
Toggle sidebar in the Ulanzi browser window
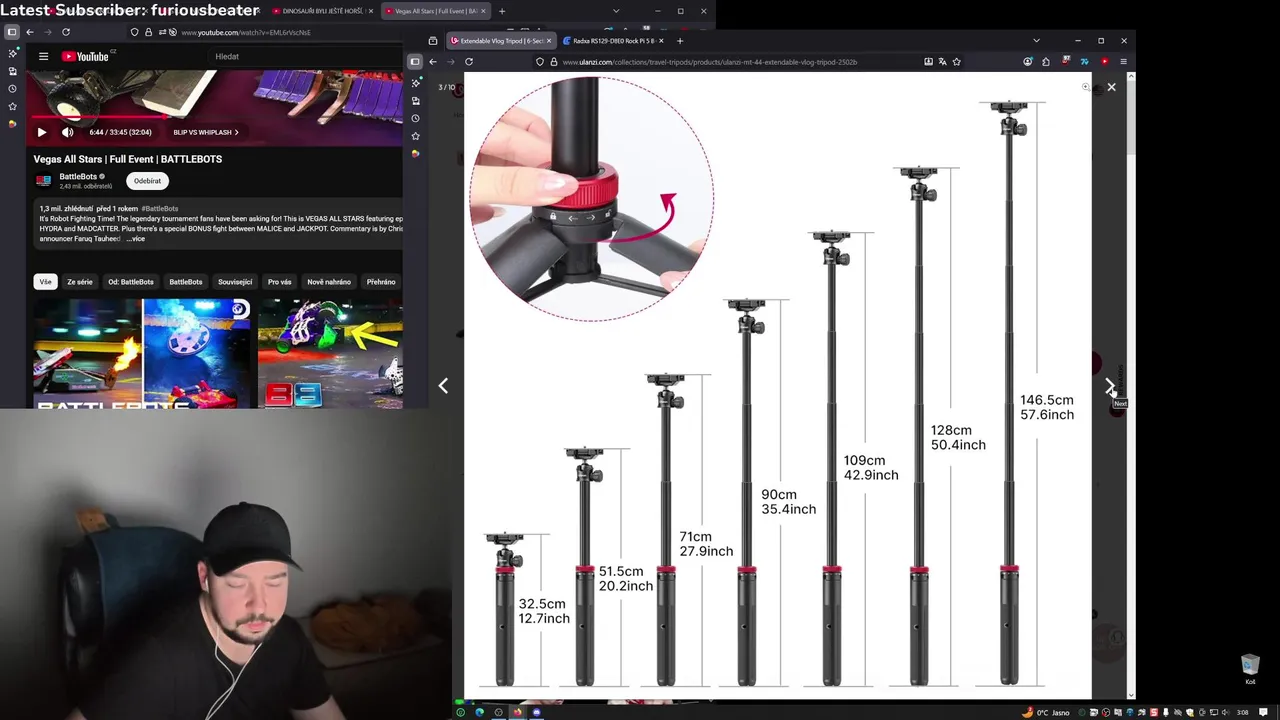(415, 62)
